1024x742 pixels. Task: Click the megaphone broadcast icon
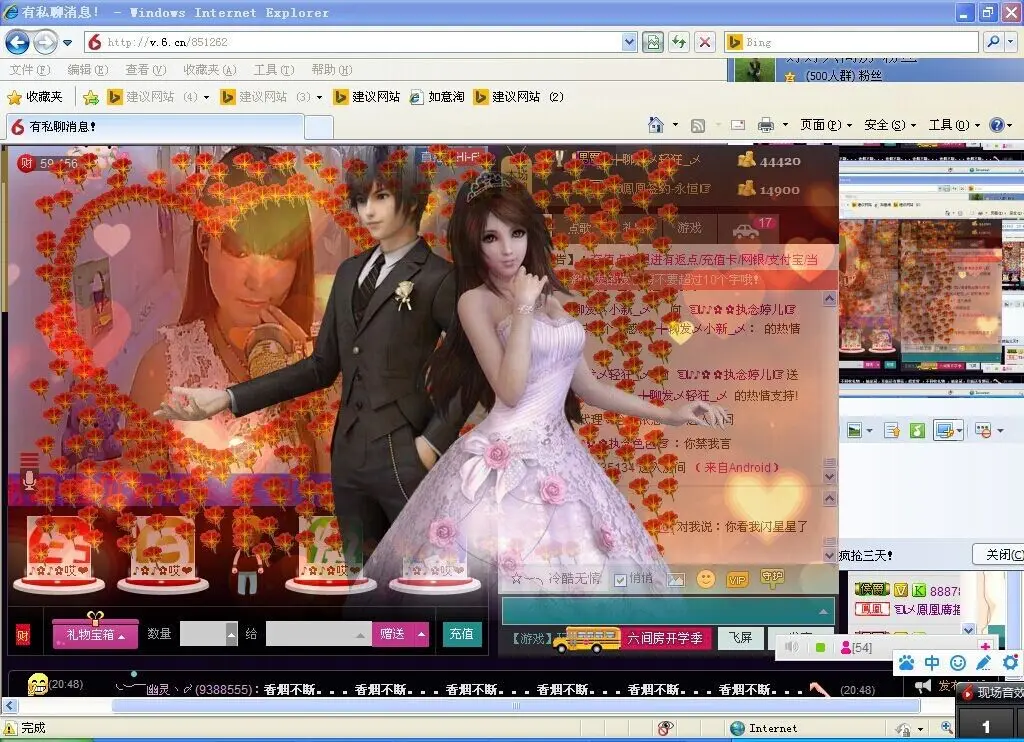click(x=923, y=686)
